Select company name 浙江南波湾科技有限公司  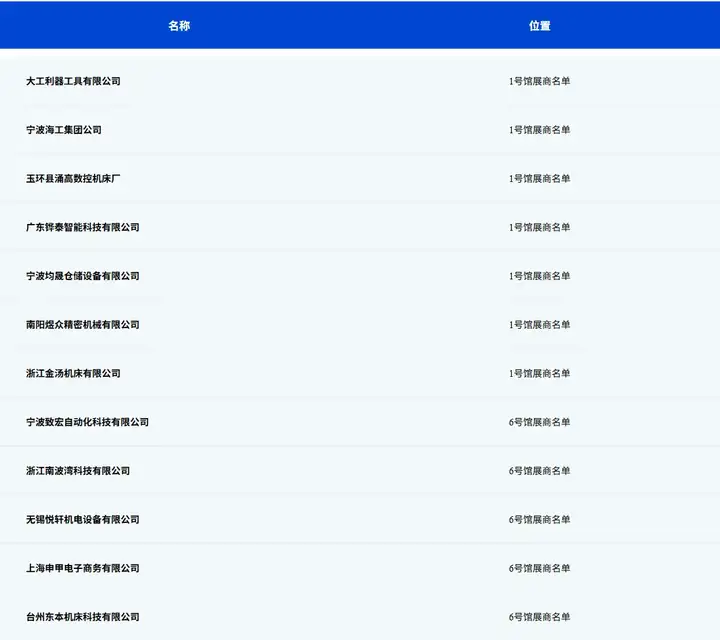pyautogui.click(x=78, y=471)
